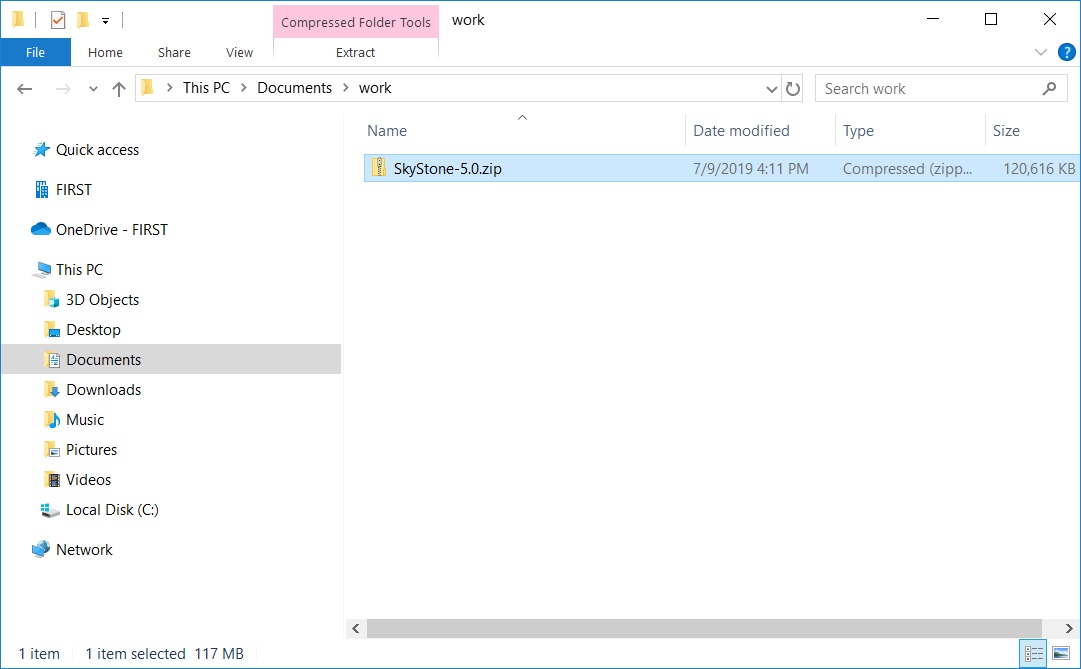
Task: Switch to large thumbnails view icon
Action: pos(1061,654)
